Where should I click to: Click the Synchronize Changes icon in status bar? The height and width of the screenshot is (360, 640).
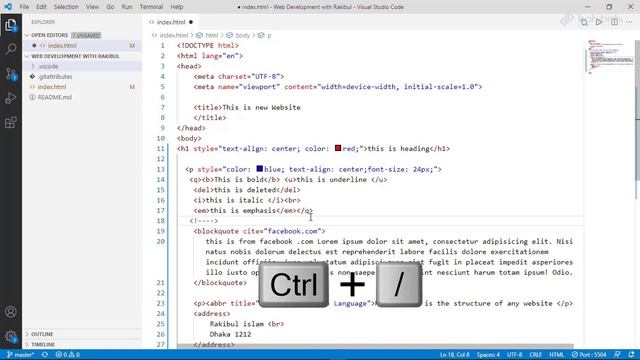click(45, 355)
